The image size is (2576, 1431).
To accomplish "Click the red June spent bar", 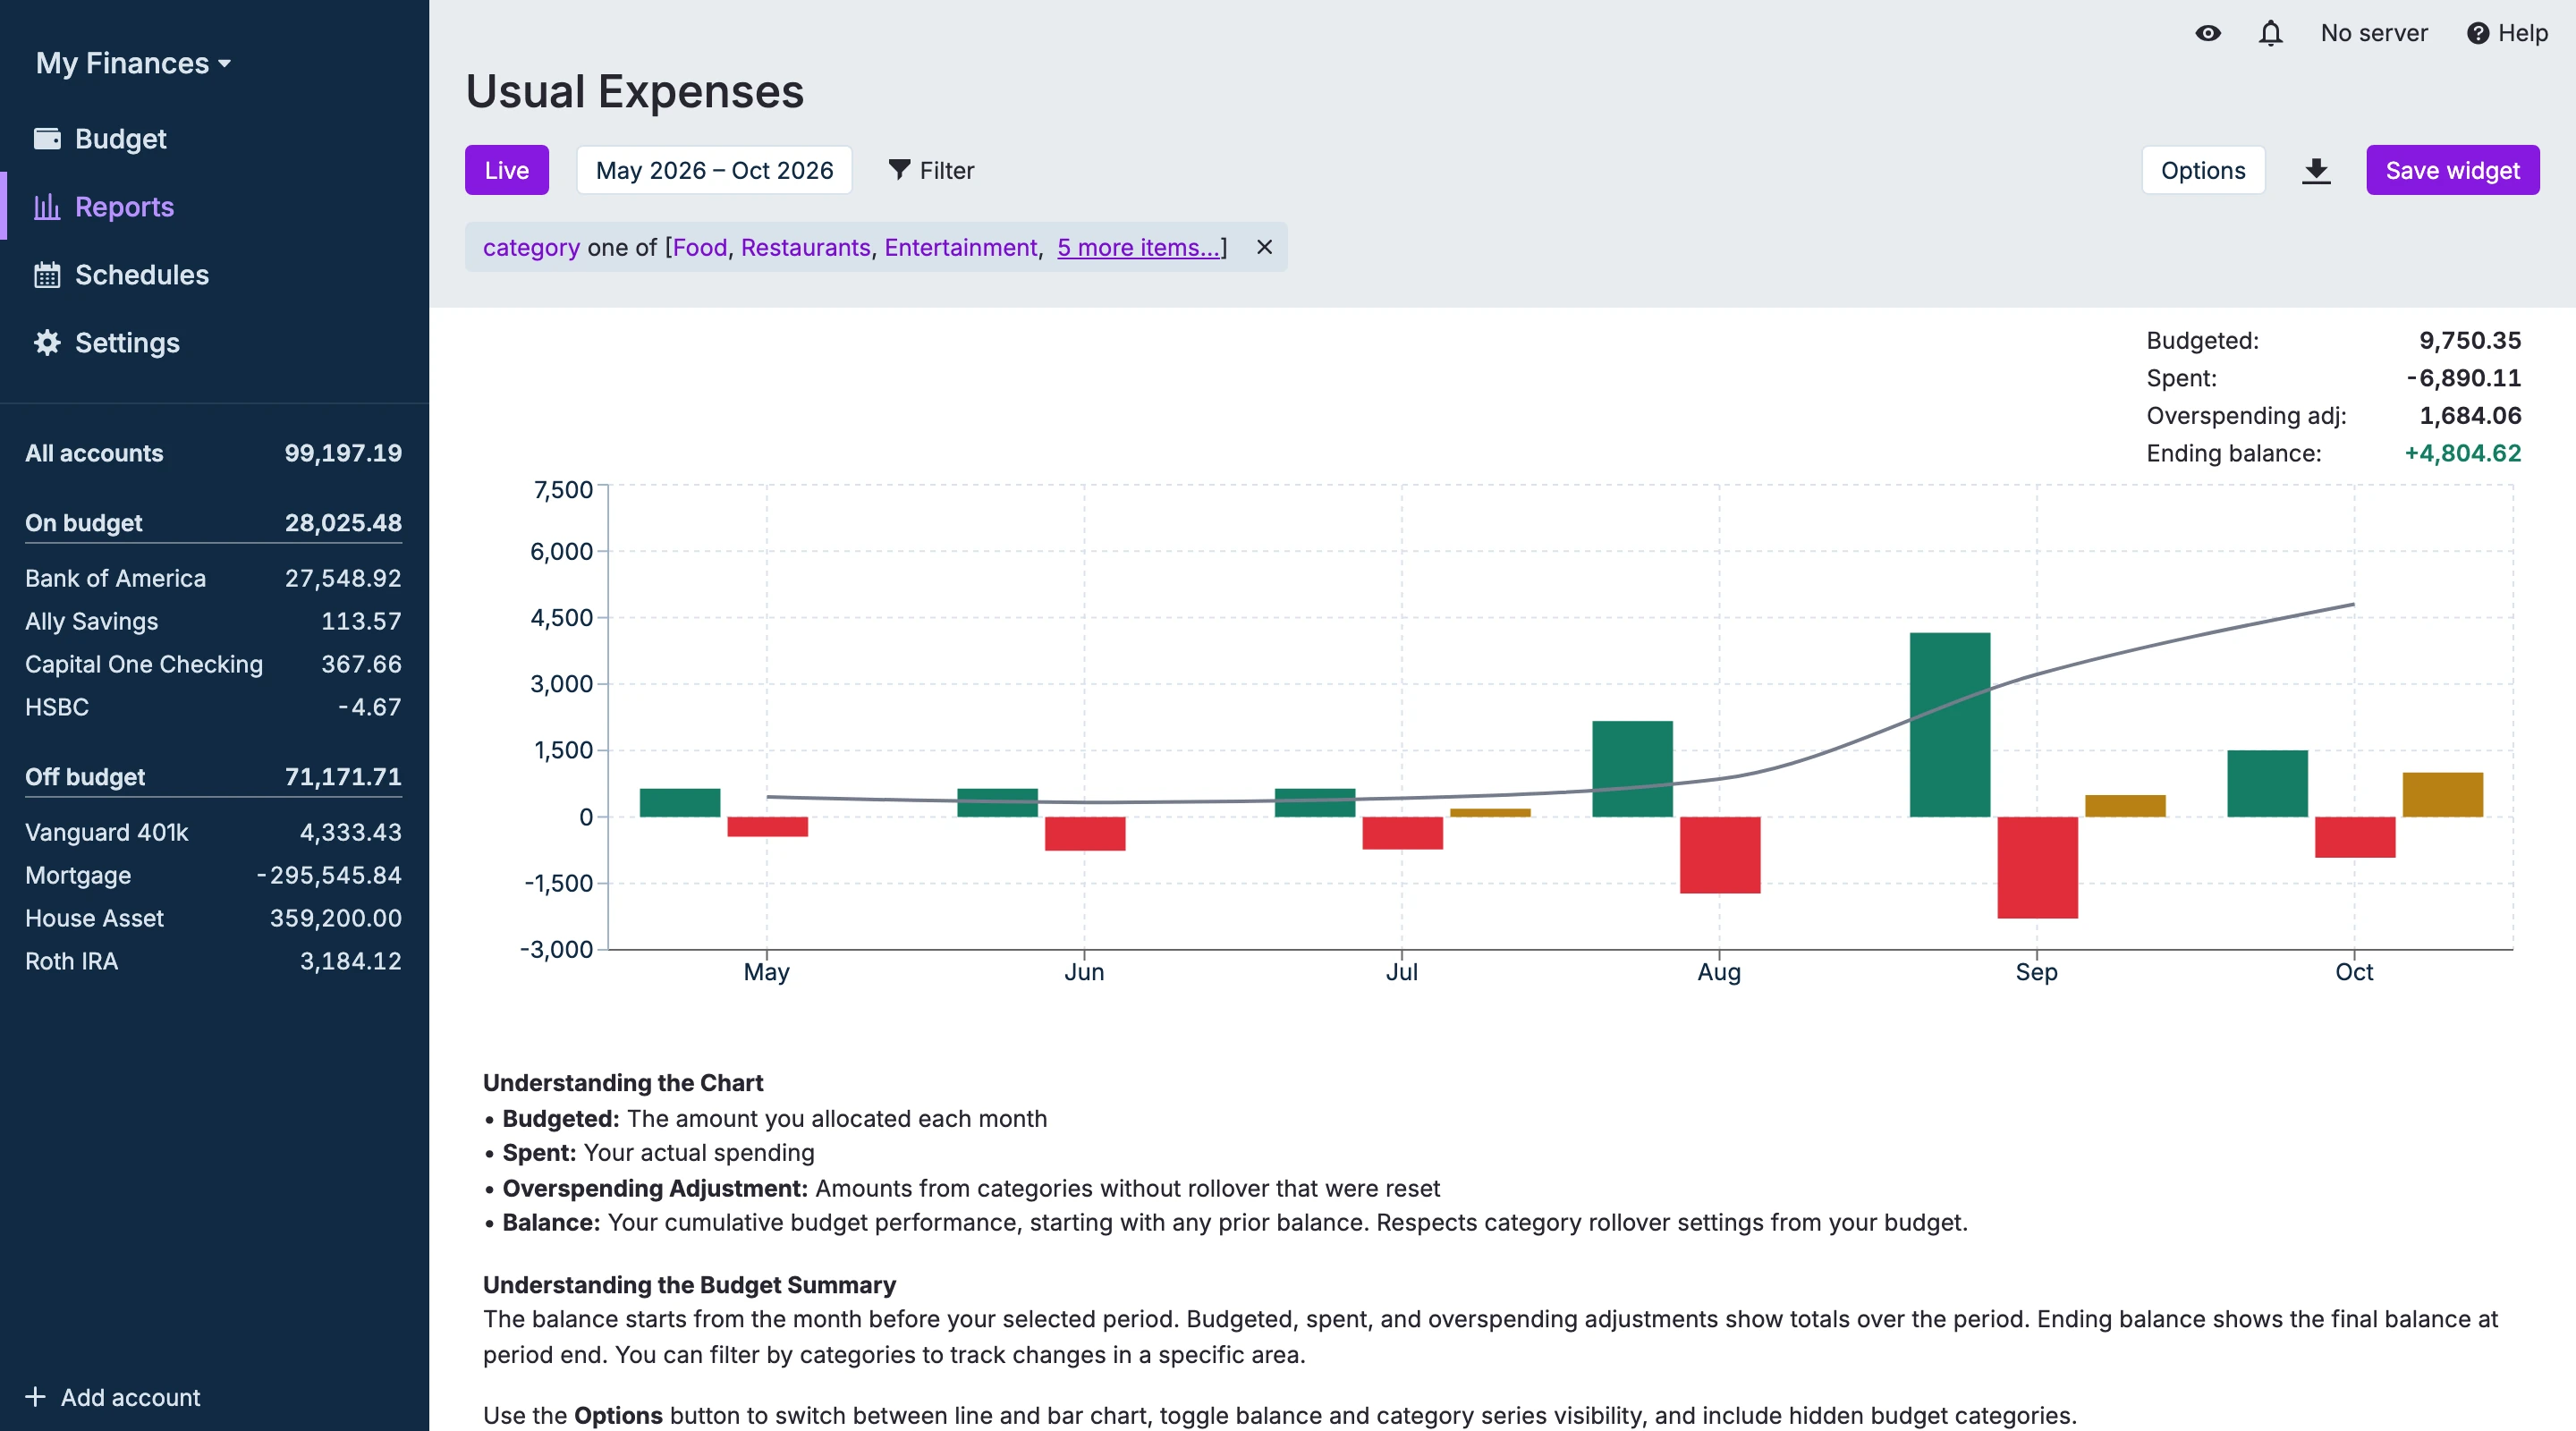I will pos(1085,834).
